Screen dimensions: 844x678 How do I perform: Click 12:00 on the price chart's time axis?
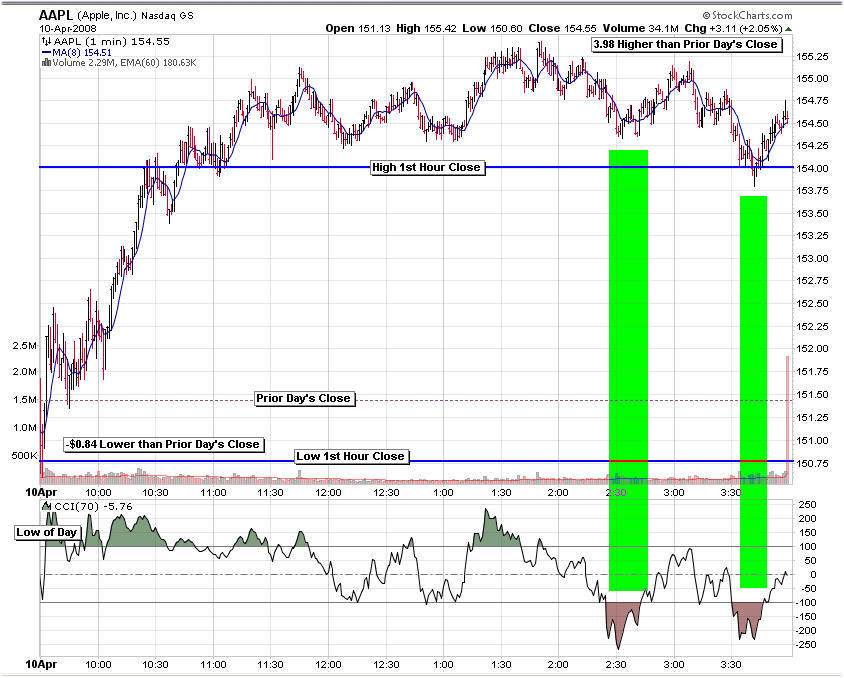point(328,492)
